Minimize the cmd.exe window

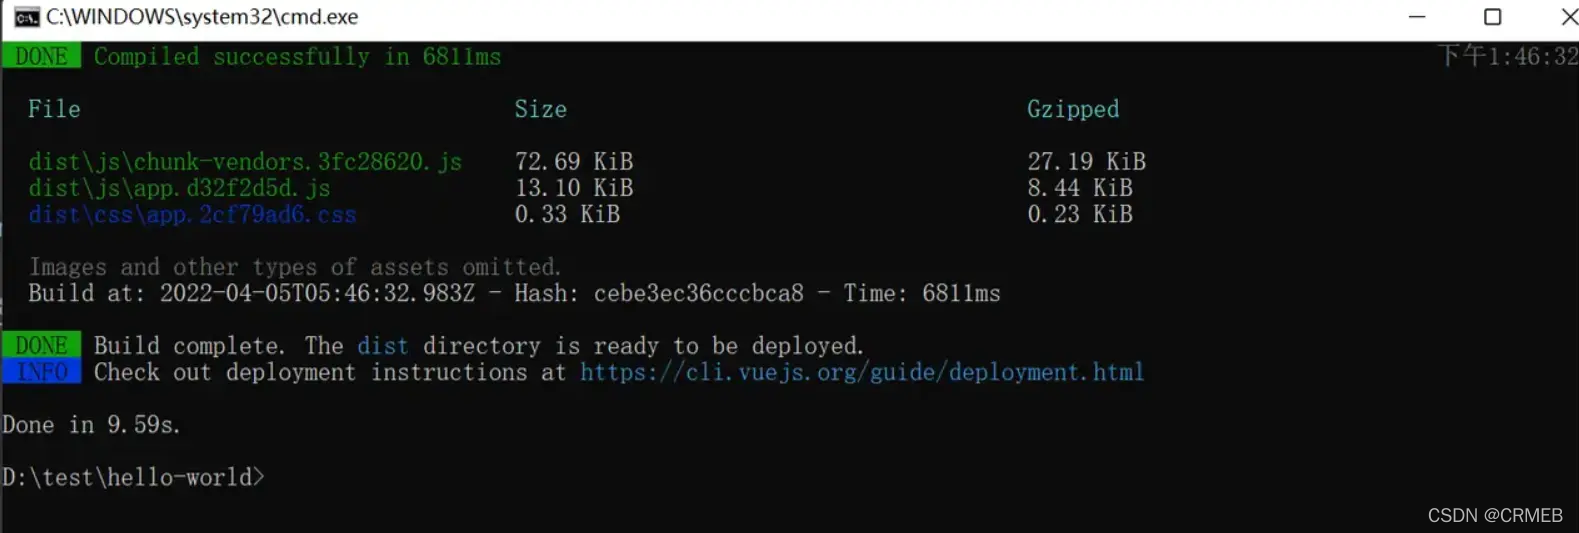(x=1417, y=17)
